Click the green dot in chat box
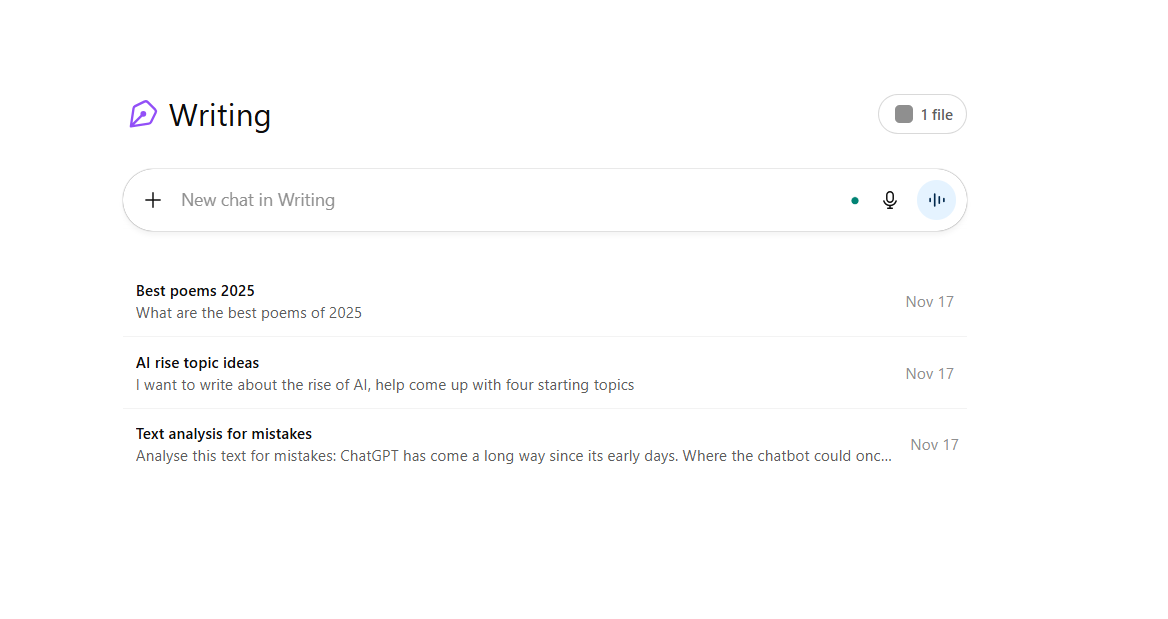 point(855,200)
